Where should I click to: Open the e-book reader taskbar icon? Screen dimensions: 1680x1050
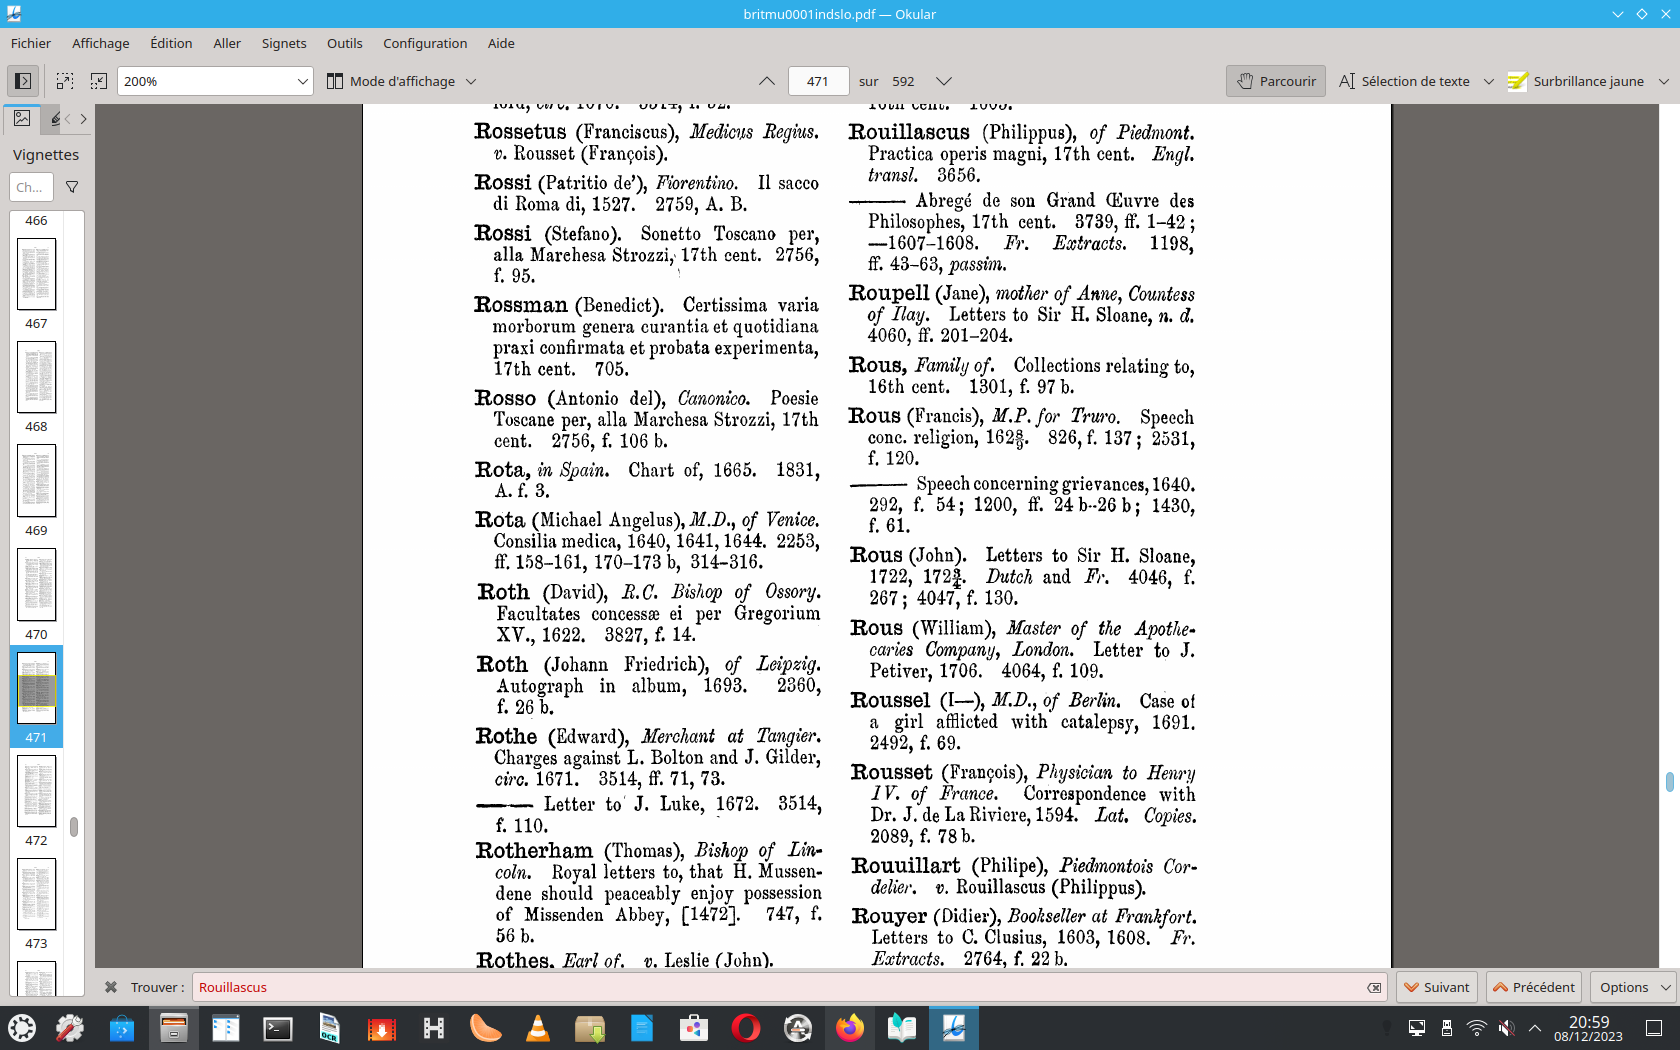(x=902, y=1028)
